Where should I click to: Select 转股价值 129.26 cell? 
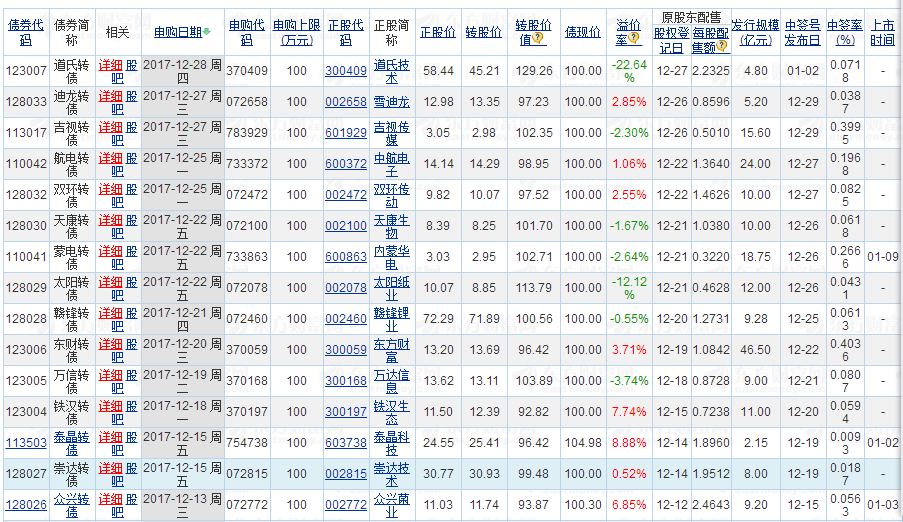click(533, 71)
